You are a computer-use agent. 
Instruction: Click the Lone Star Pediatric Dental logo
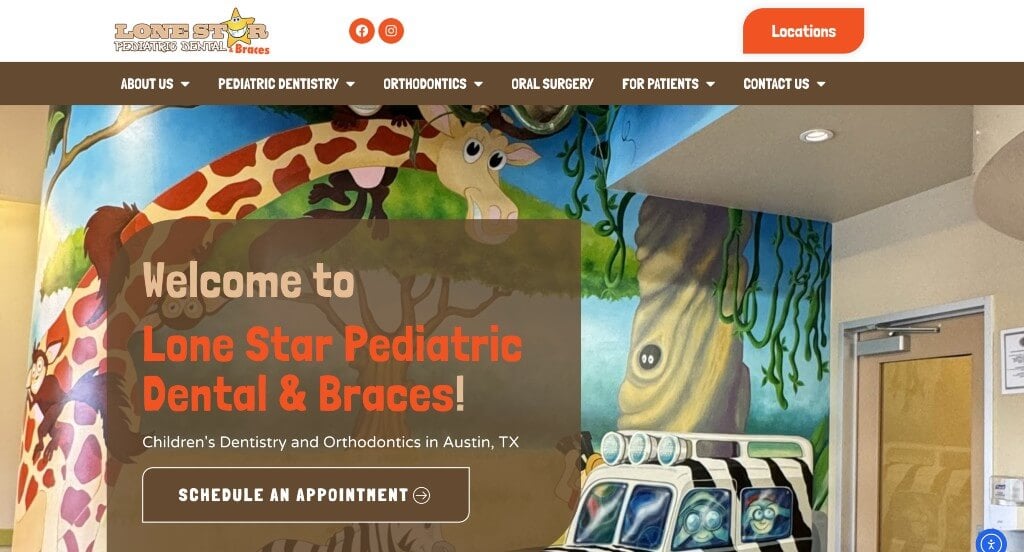pos(192,31)
